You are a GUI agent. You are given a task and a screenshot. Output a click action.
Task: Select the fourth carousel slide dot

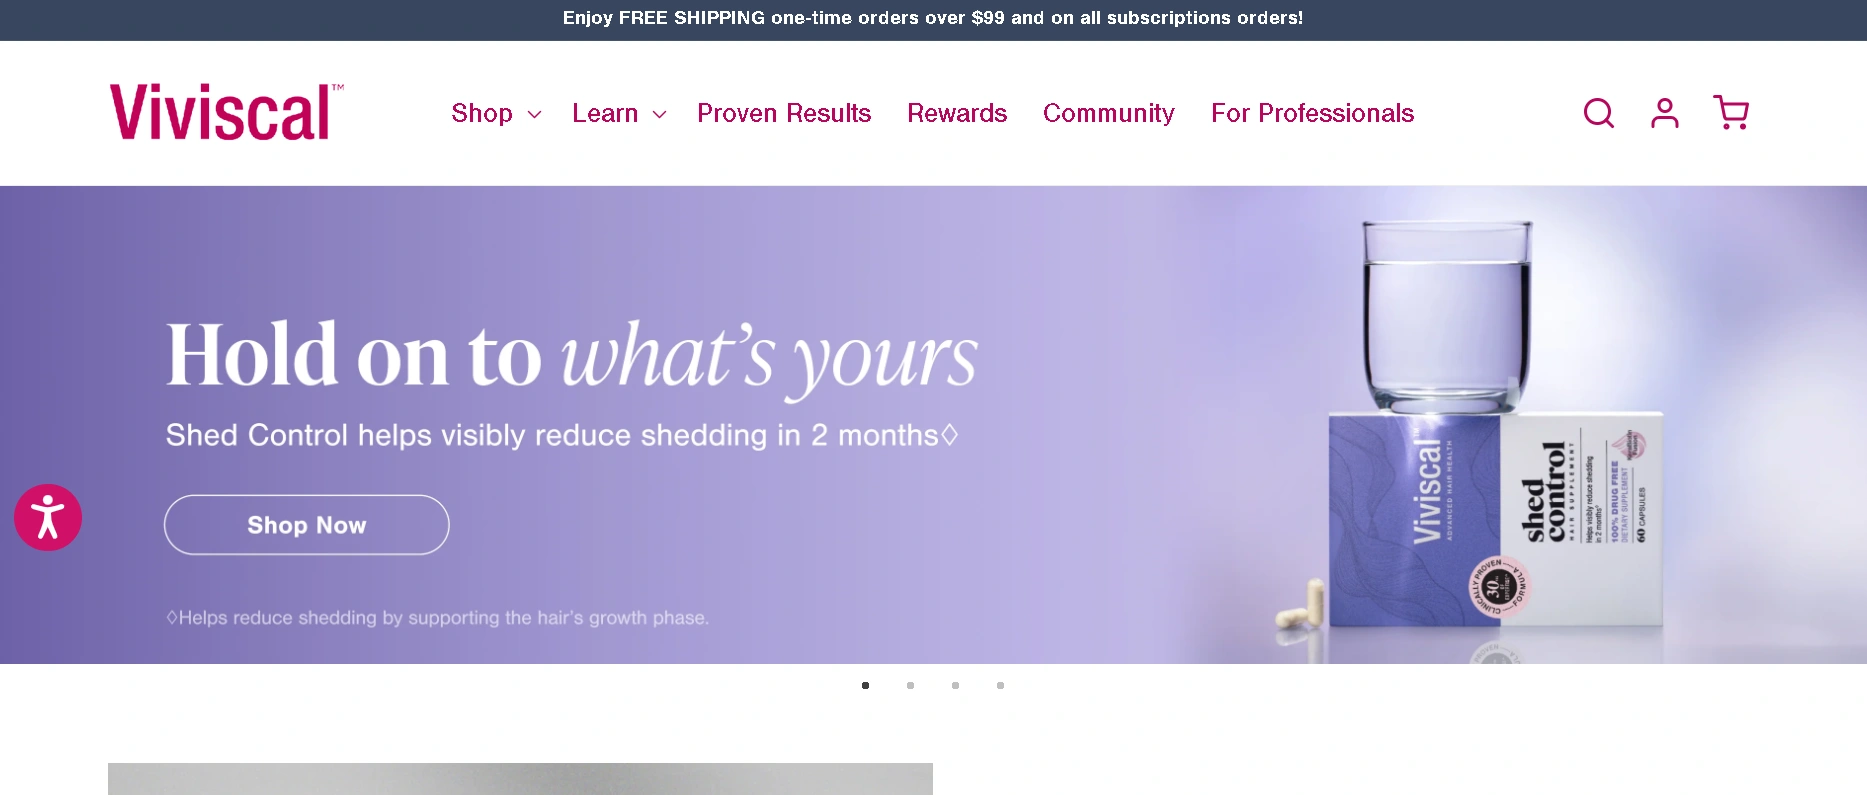click(1000, 685)
